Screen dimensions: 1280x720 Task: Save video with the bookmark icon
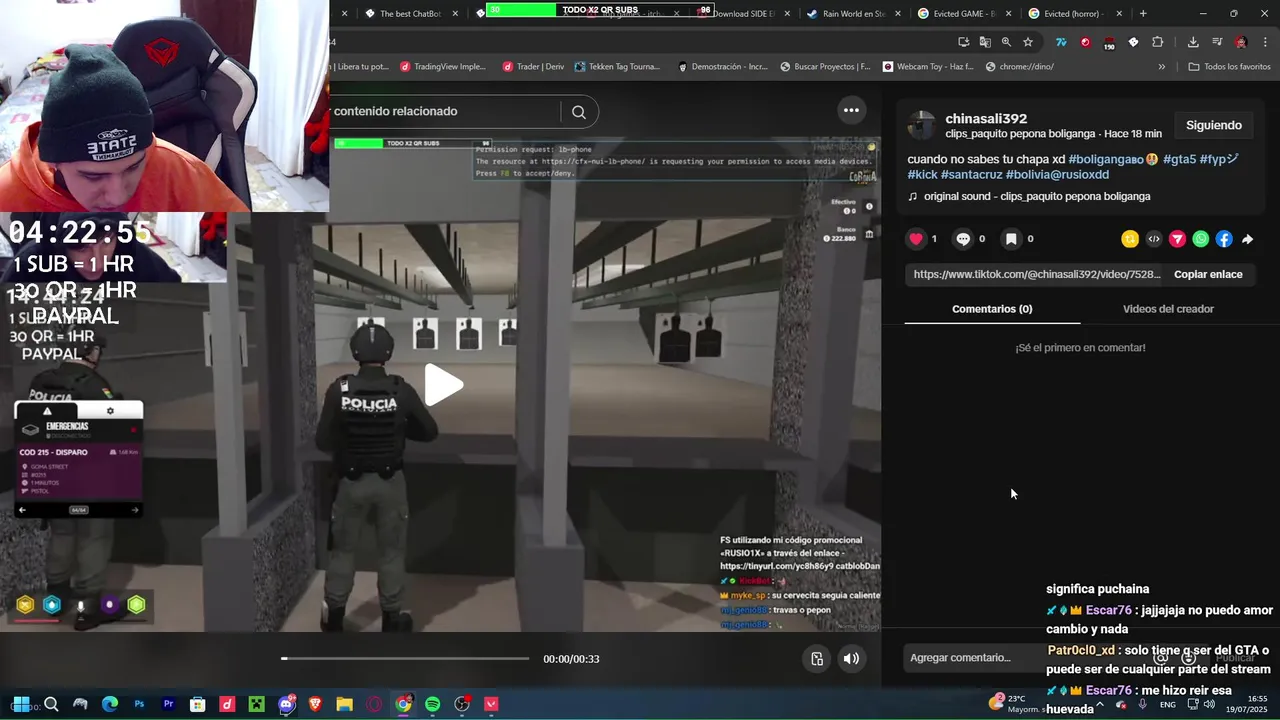(1011, 239)
